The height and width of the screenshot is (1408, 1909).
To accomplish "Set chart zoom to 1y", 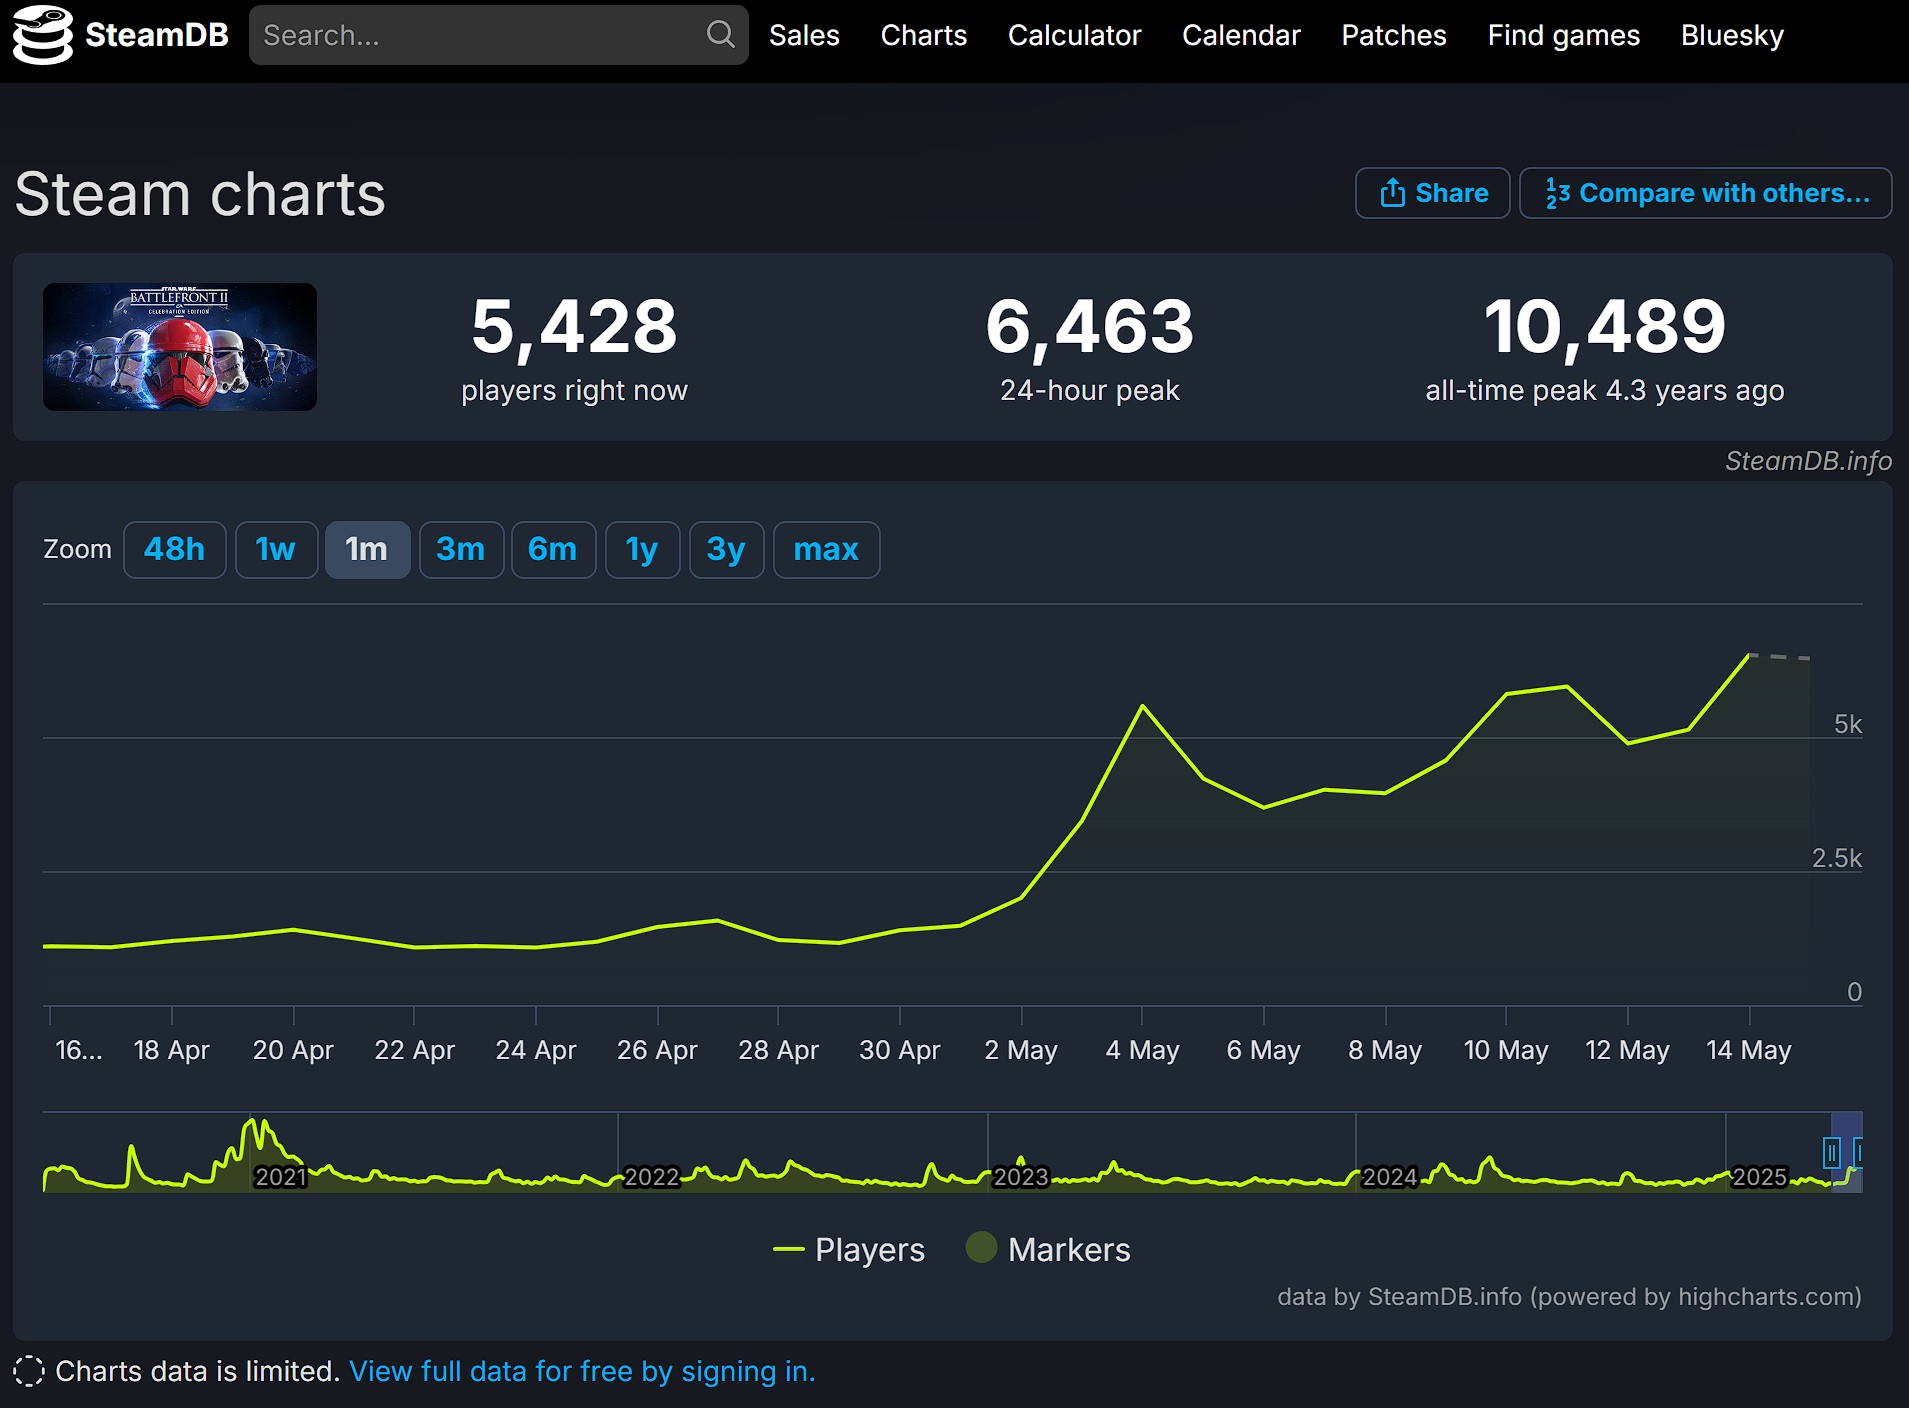I will click(642, 549).
